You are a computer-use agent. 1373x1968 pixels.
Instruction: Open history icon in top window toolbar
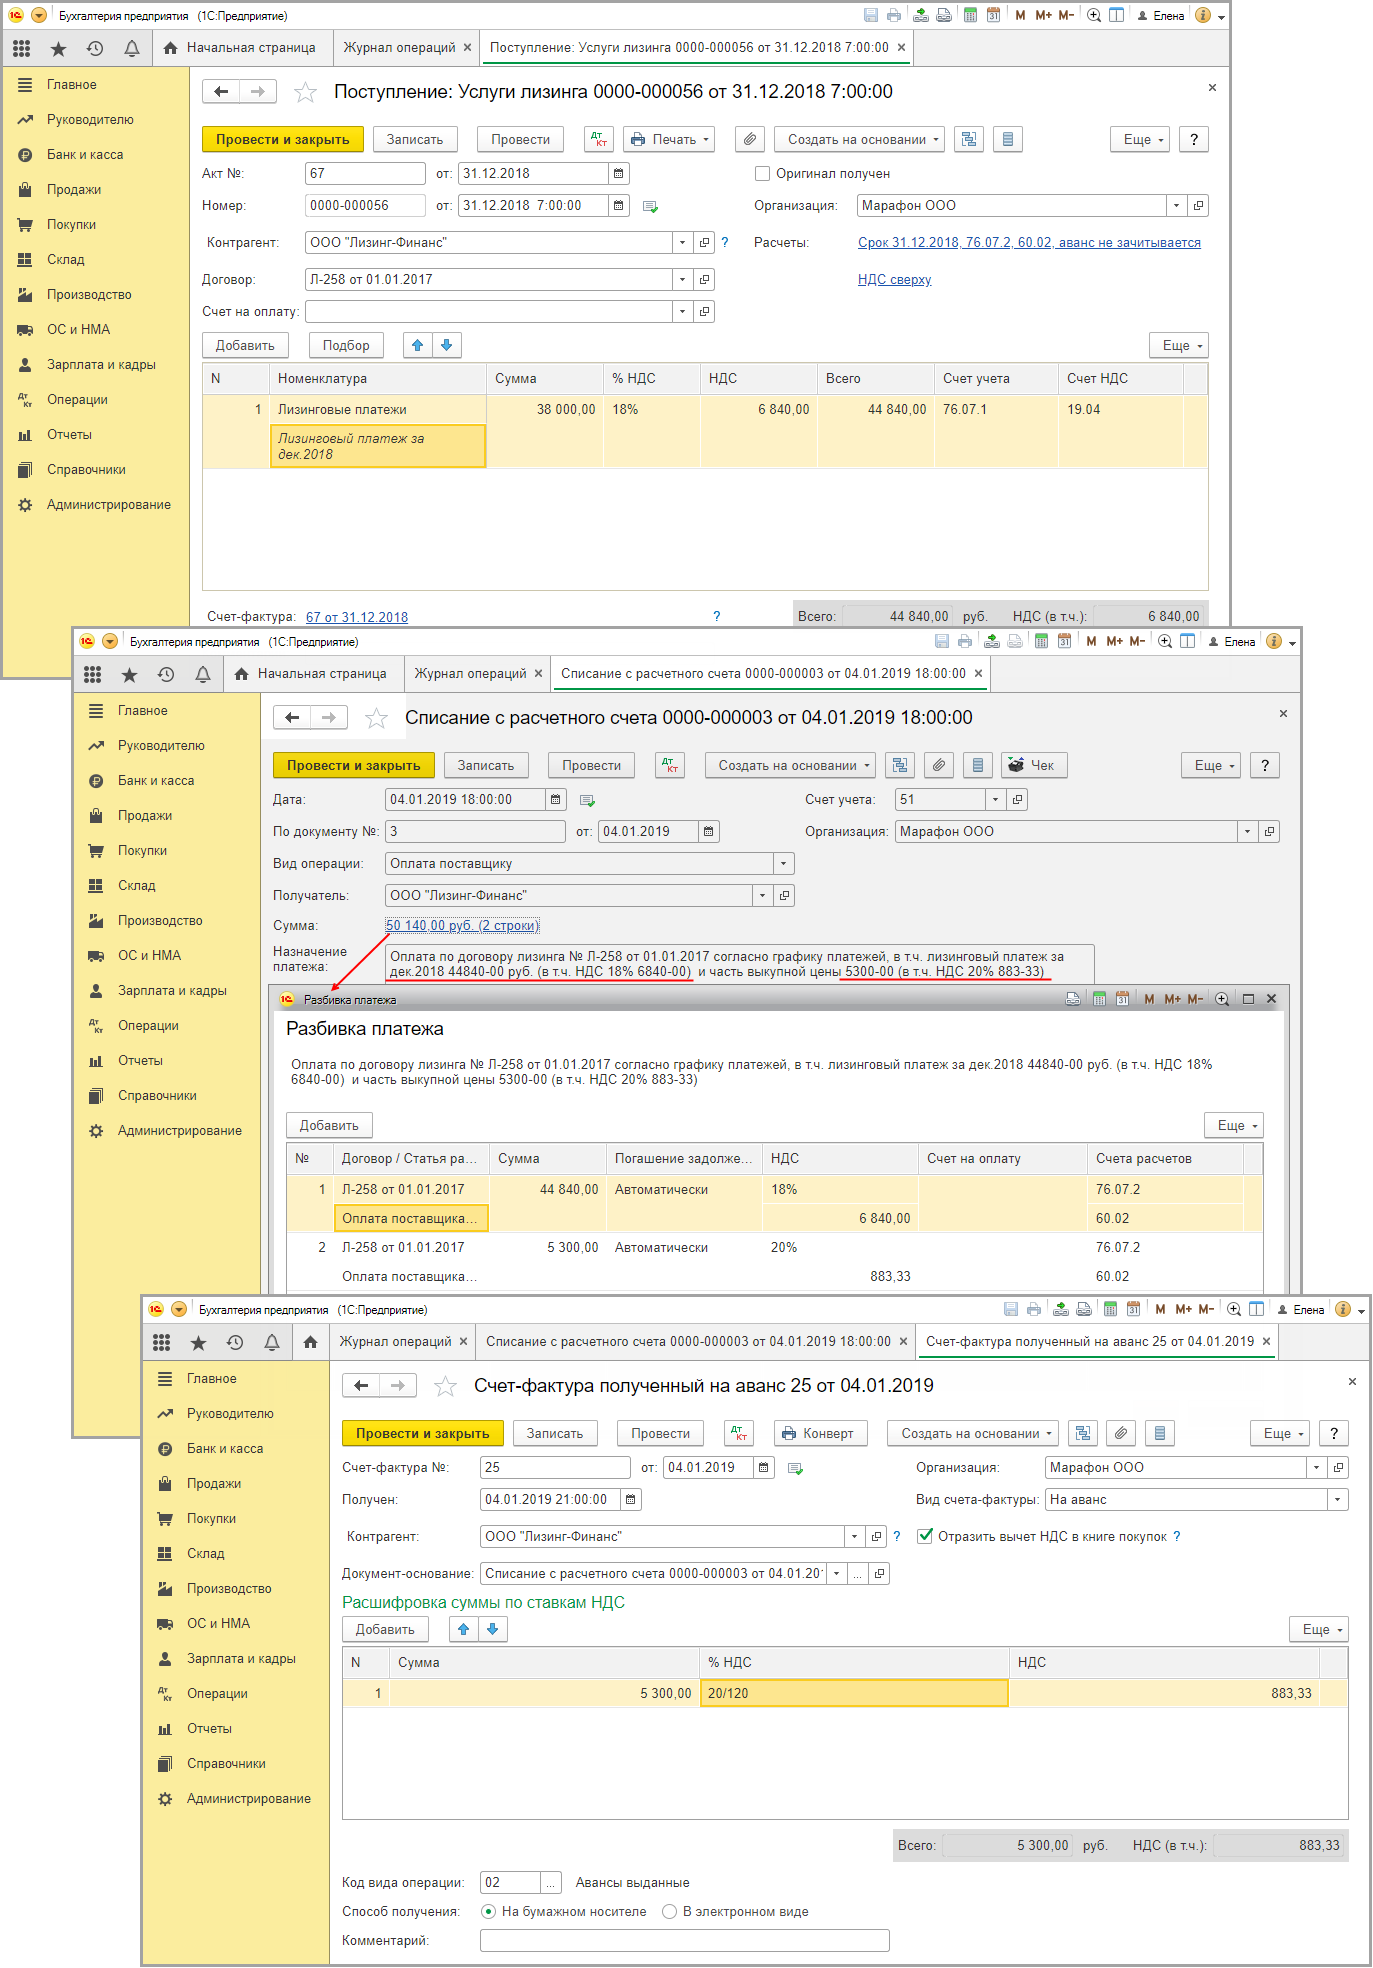[x=95, y=48]
